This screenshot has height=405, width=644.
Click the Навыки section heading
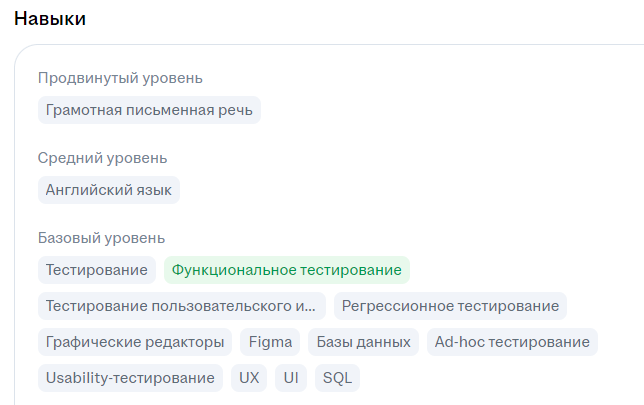(49, 19)
